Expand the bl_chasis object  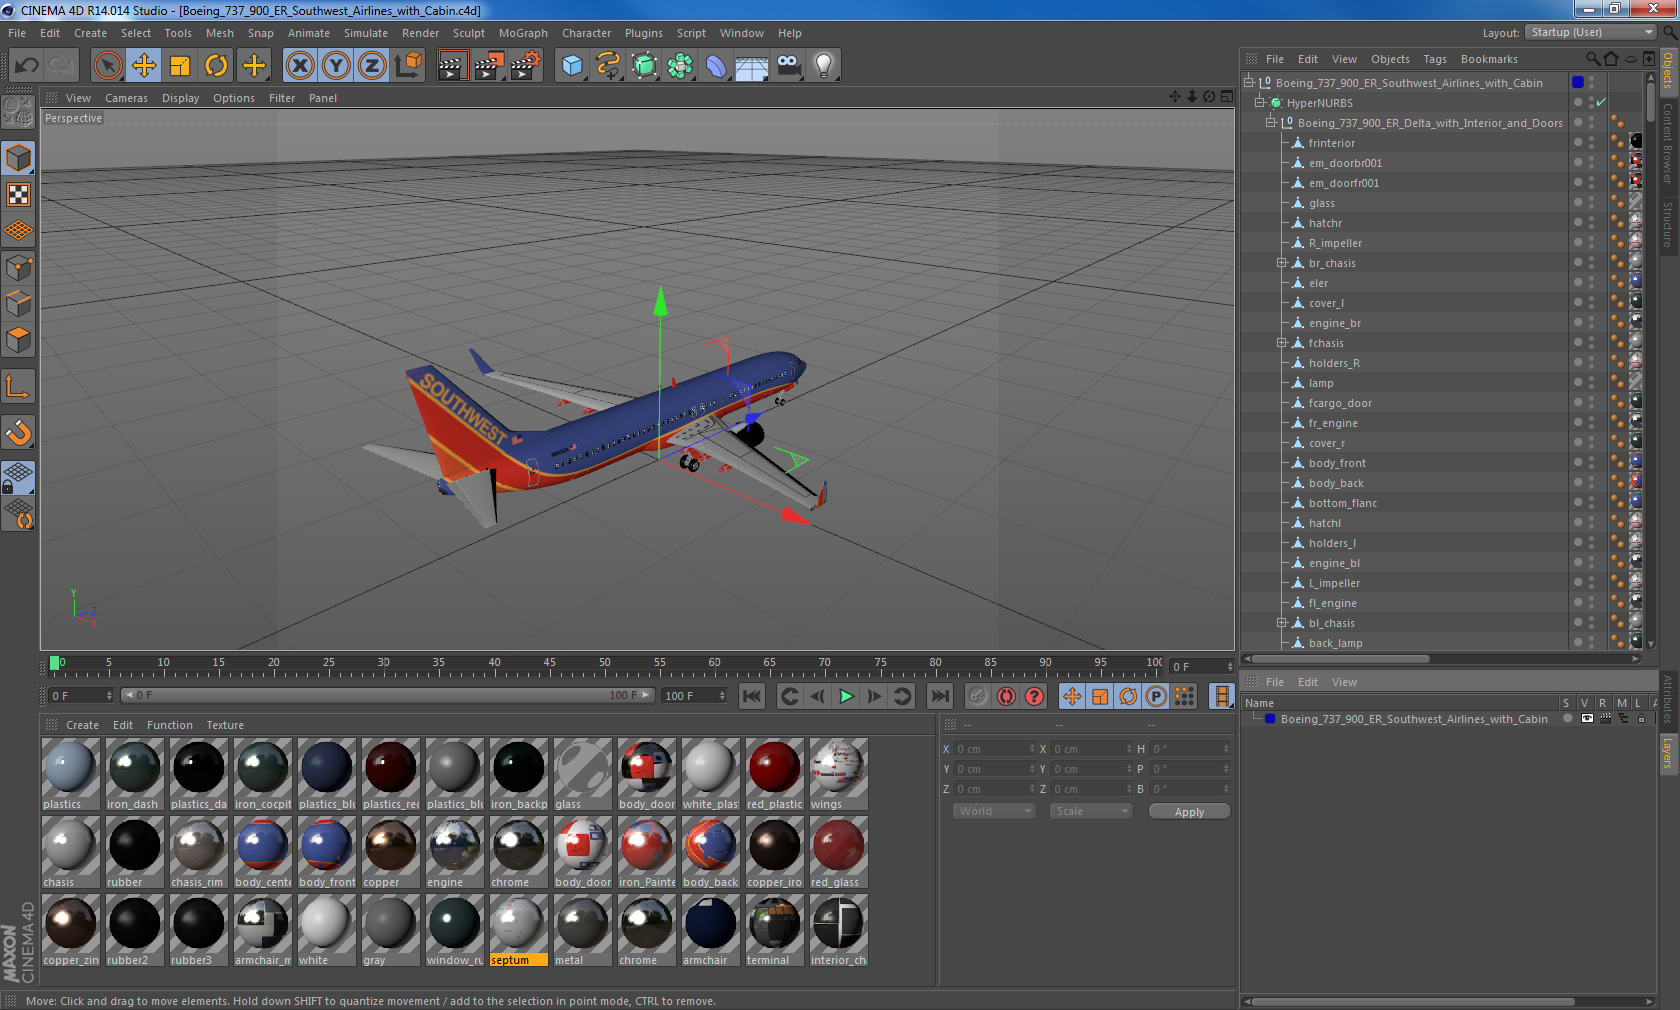tap(1281, 623)
